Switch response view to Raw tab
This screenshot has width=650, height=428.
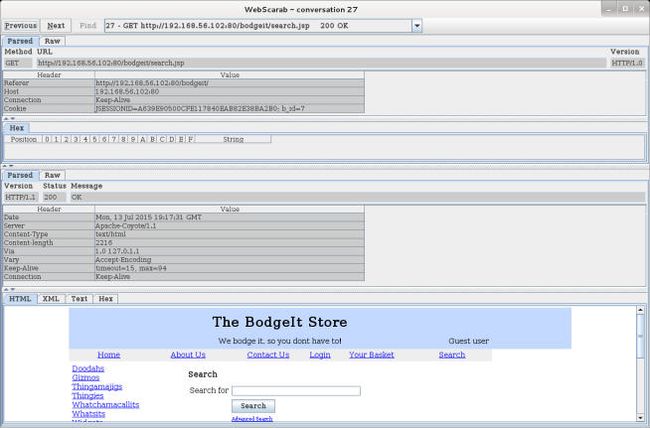(53, 175)
